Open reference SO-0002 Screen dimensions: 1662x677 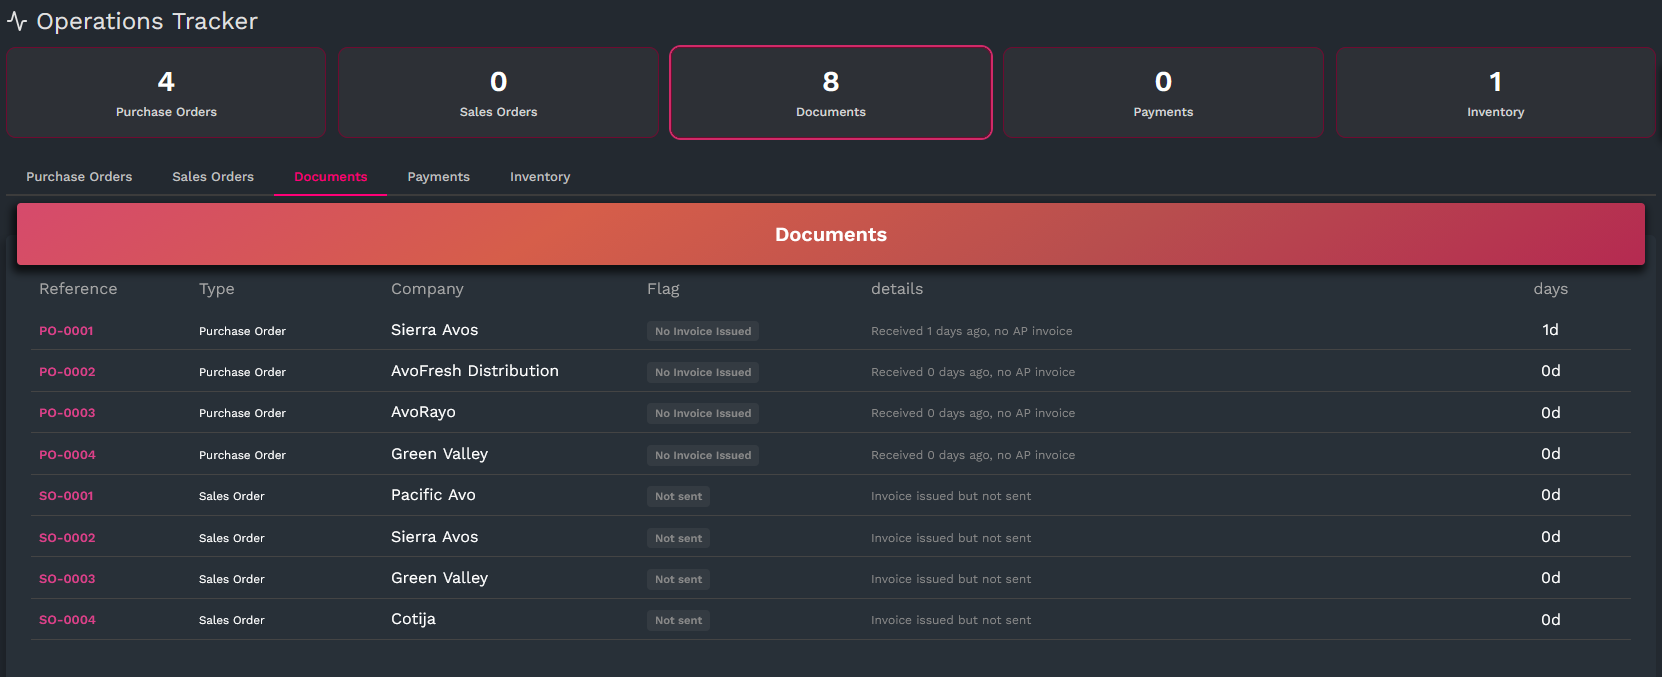coord(67,538)
